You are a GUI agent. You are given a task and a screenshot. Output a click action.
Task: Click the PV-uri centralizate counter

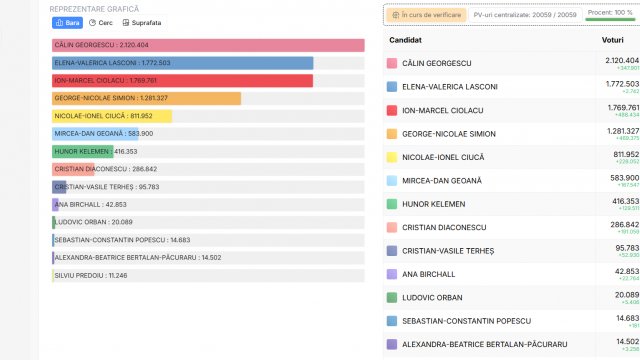525,15
